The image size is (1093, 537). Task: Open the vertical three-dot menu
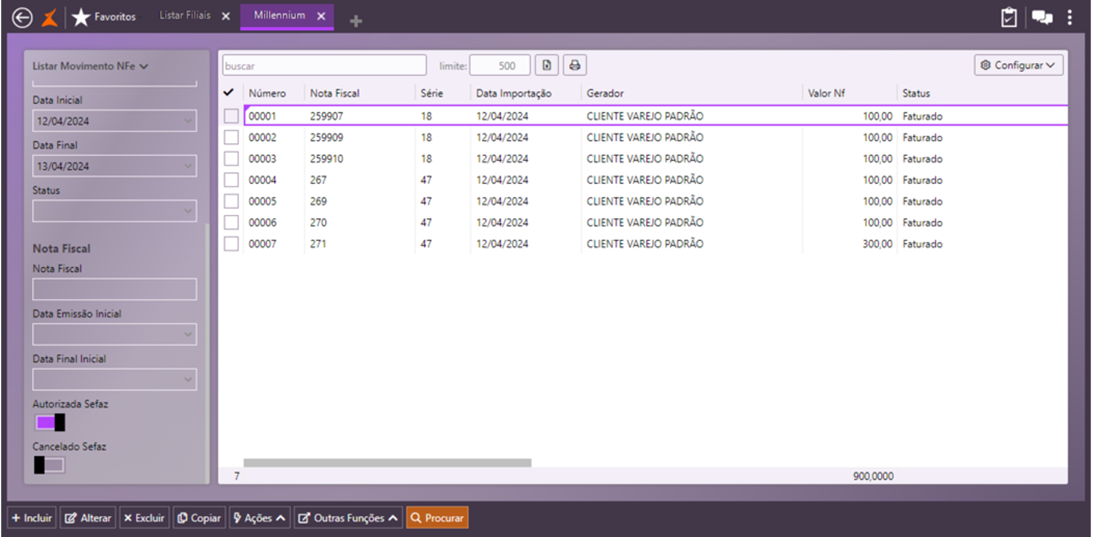(x=1070, y=17)
